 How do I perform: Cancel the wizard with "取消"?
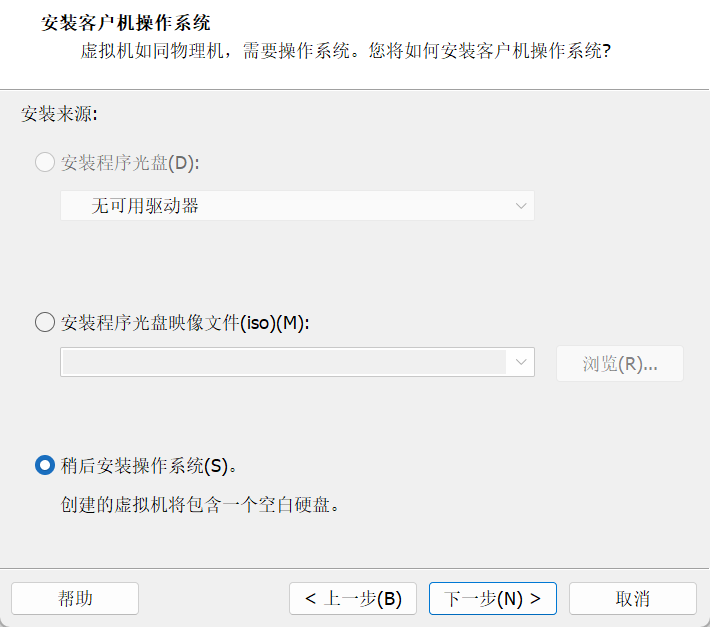coord(632,599)
